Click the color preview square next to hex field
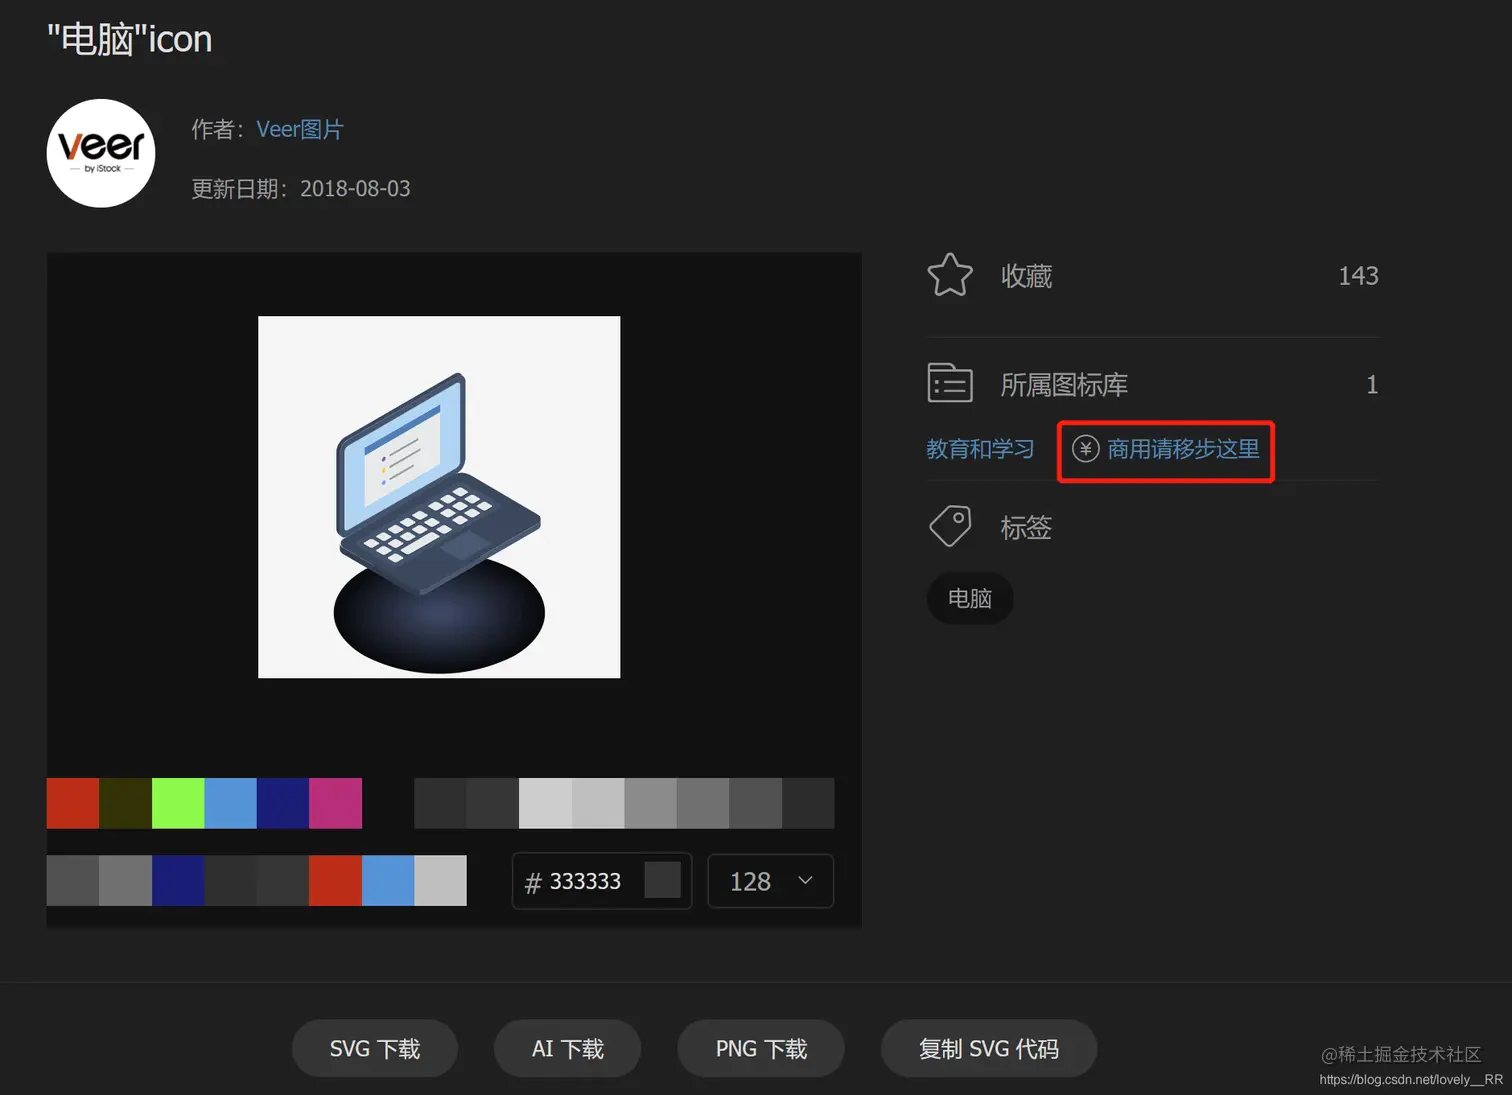Viewport: 1512px width, 1095px height. click(663, 880)
